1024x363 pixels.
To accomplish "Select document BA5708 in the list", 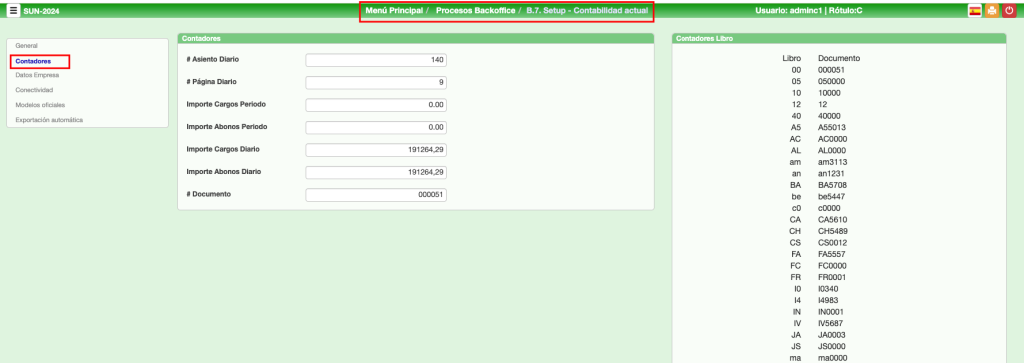I will pyautogui.click(x=832, y=185).
